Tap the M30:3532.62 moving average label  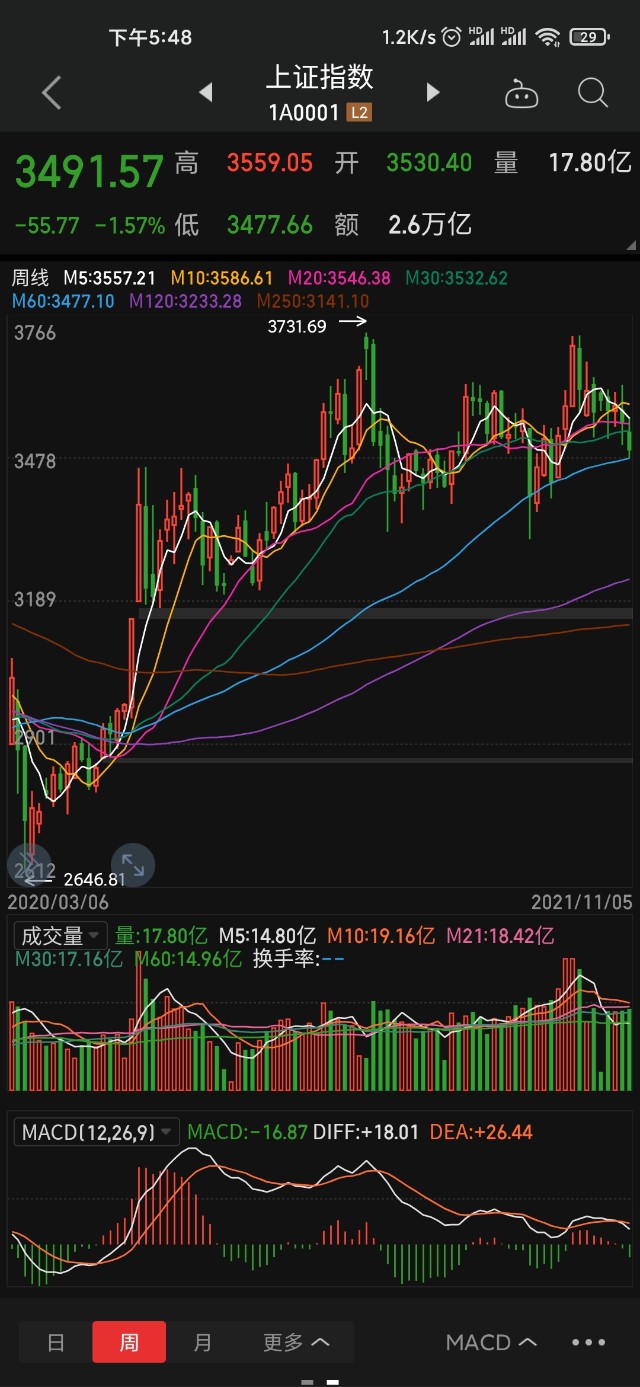(456, 277)
